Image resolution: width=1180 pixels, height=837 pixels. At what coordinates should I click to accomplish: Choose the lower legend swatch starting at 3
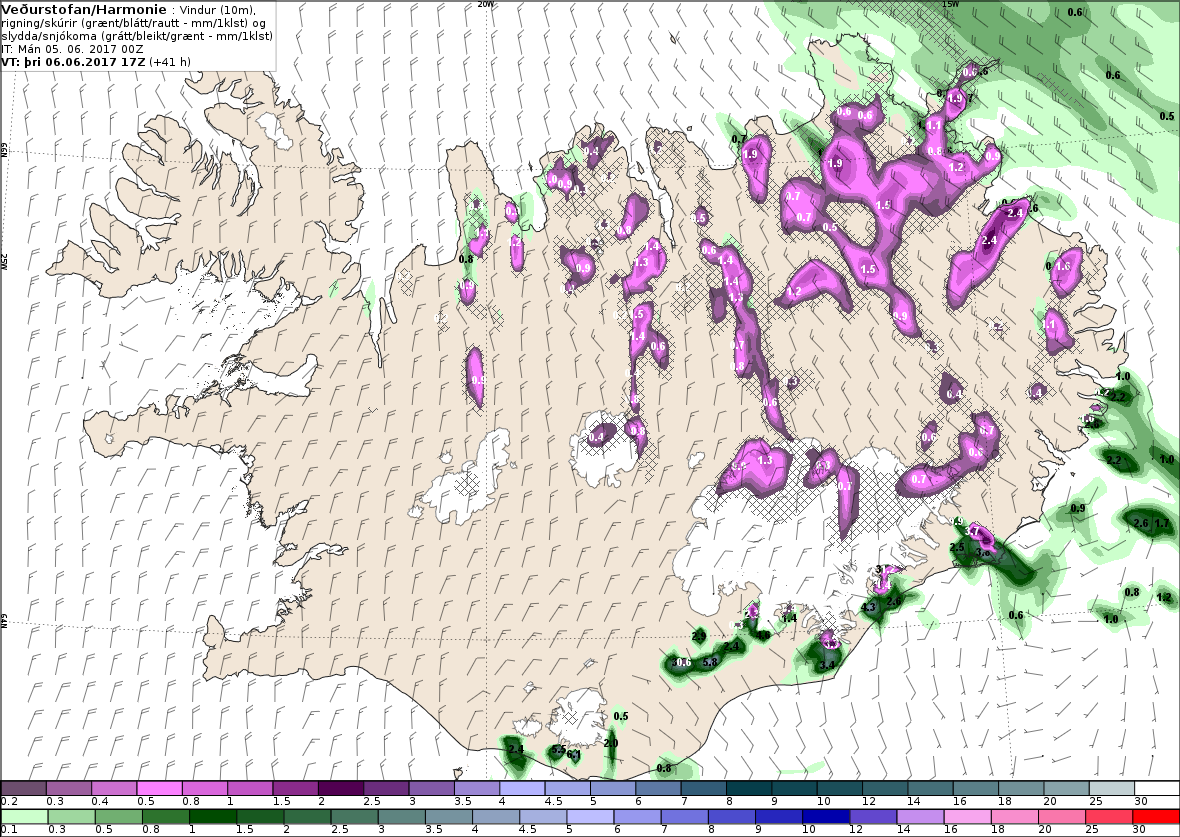[x=401, y=817]
